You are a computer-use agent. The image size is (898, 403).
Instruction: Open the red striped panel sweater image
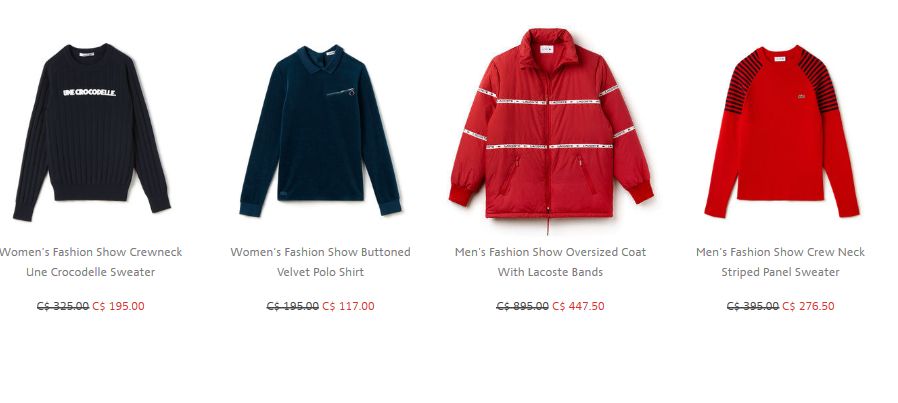tap(782, 131)
